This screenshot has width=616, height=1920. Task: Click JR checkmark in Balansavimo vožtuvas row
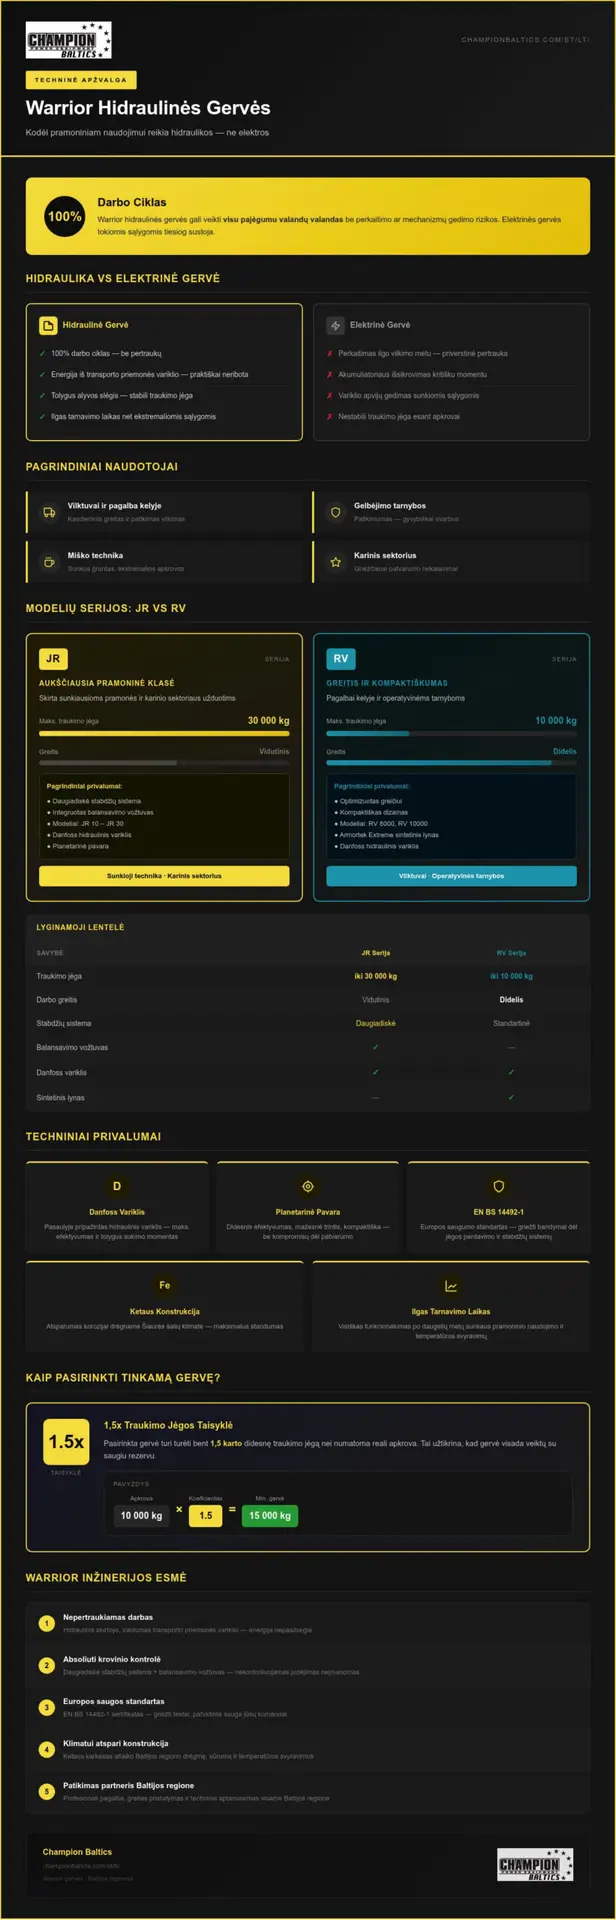376,1047
